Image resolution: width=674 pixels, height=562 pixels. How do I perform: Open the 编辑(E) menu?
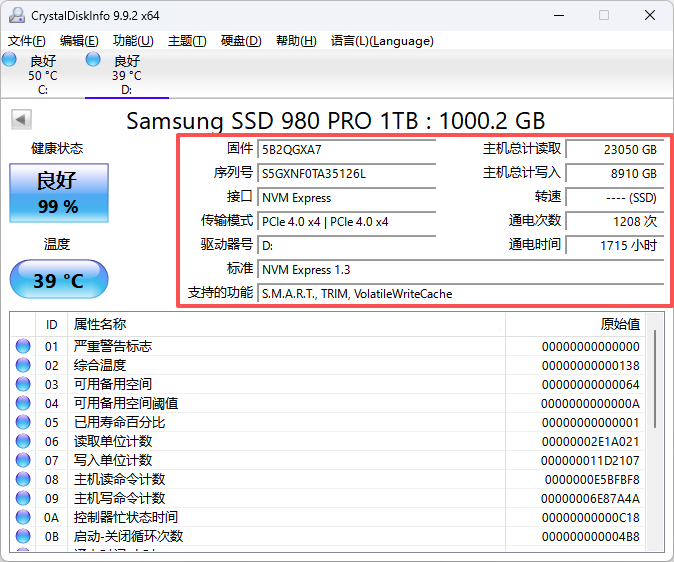pyautogui.click(x=79, y=41)
